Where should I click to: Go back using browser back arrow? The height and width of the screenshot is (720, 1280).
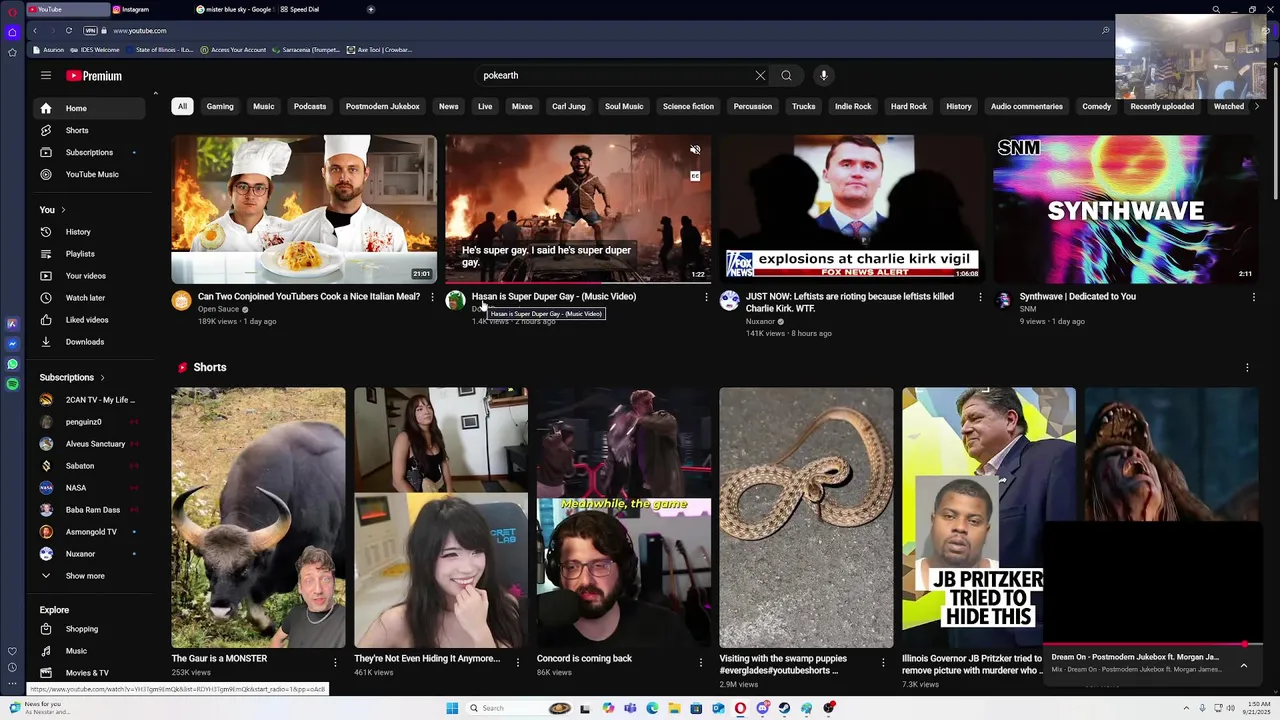pyautogui.click(x=35, y=31)
